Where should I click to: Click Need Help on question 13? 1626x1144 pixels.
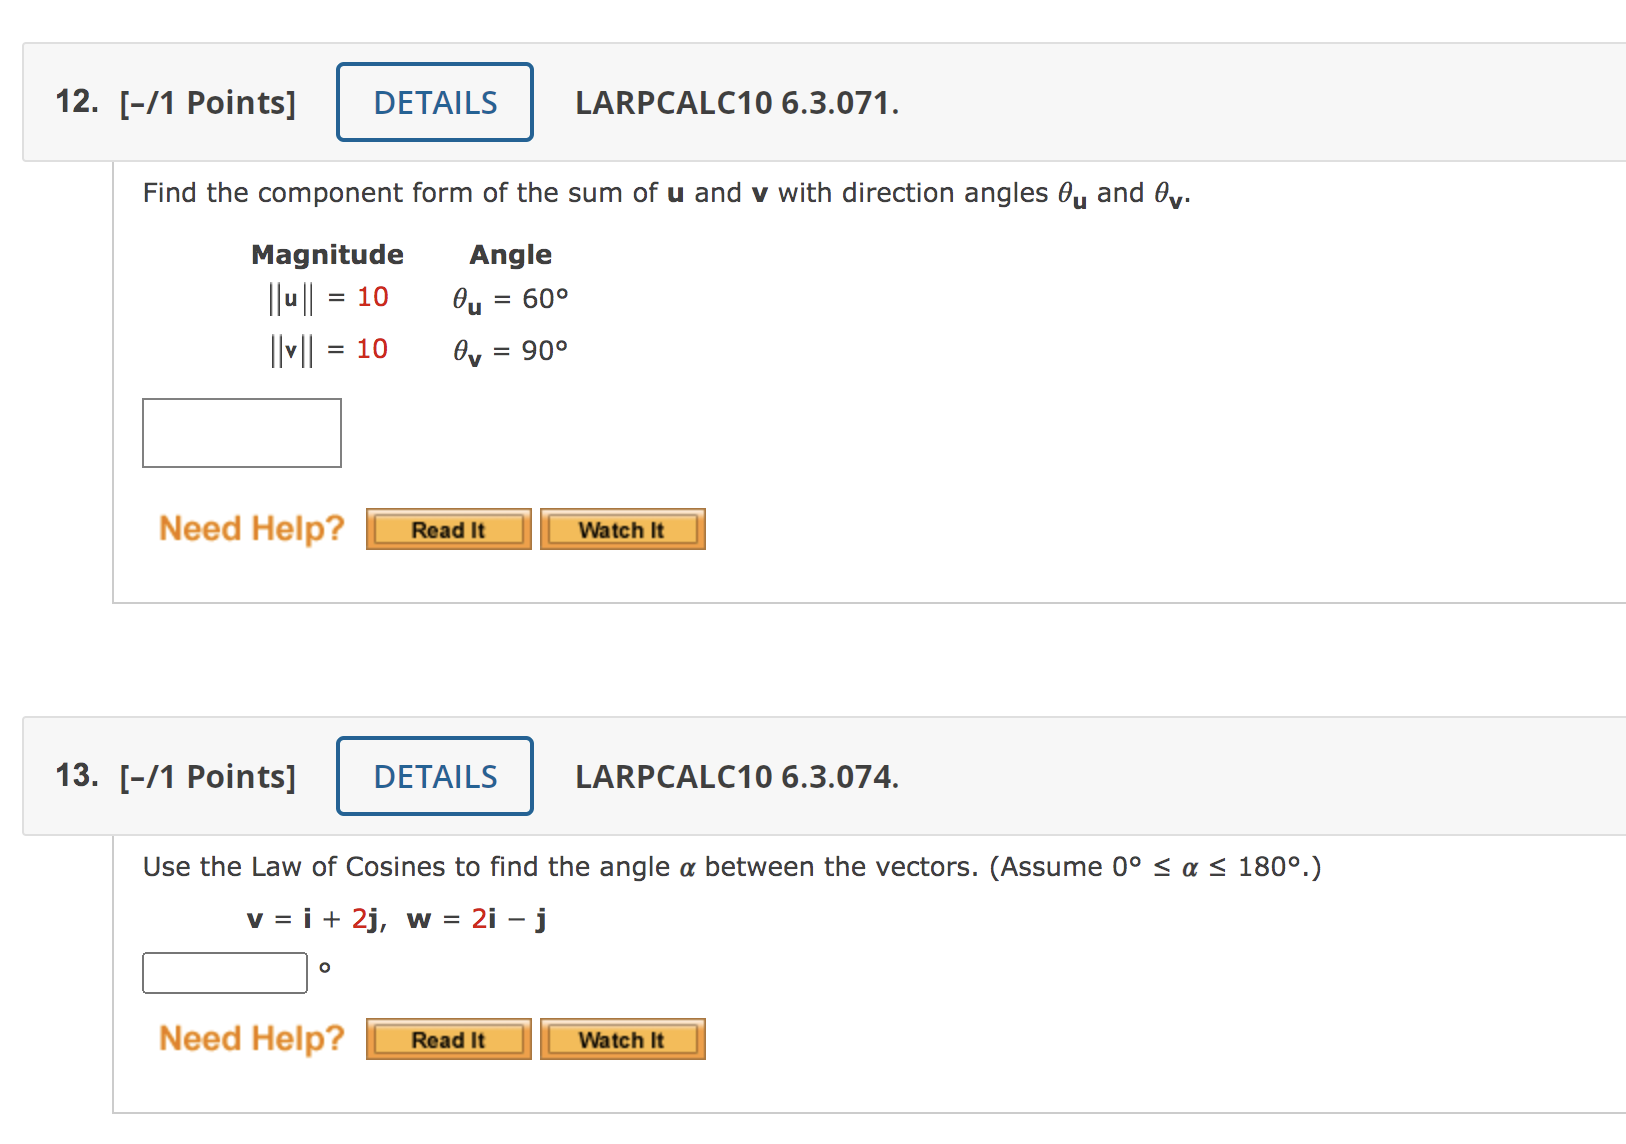click(250, 1038)
